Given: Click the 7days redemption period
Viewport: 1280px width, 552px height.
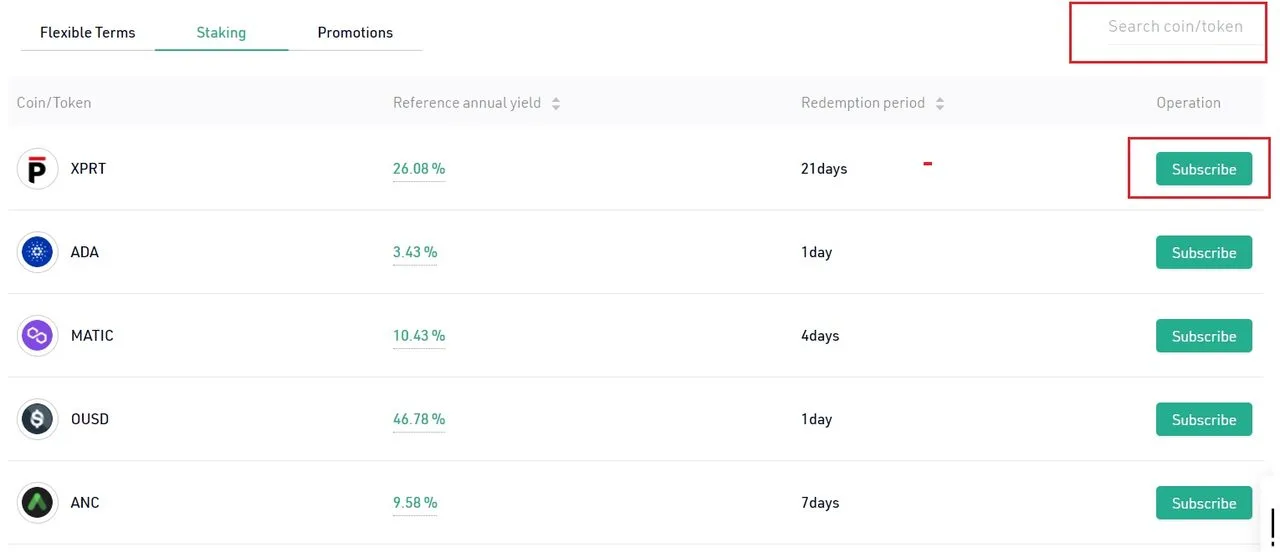Looking at the screenshot, I should (x=820, y=503).
